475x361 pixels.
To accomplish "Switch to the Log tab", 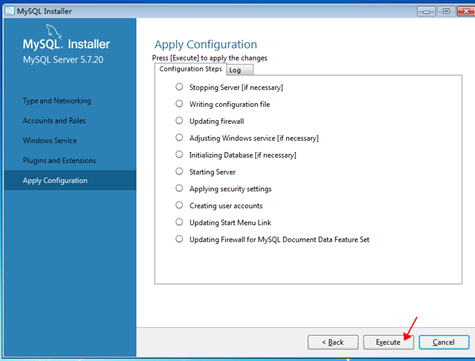I will click(x=240, y=70).
